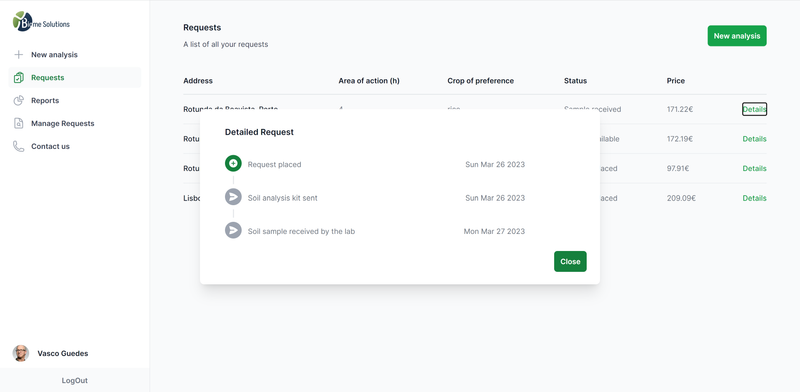
Task: Click the Soil analysis kit sent step icon
Action: (233, 197)
